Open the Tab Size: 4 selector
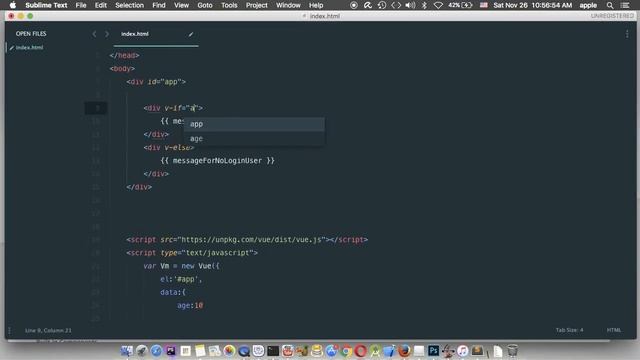Image resolution: width=640 pixels, height=360 pixels. coord(569,330)
